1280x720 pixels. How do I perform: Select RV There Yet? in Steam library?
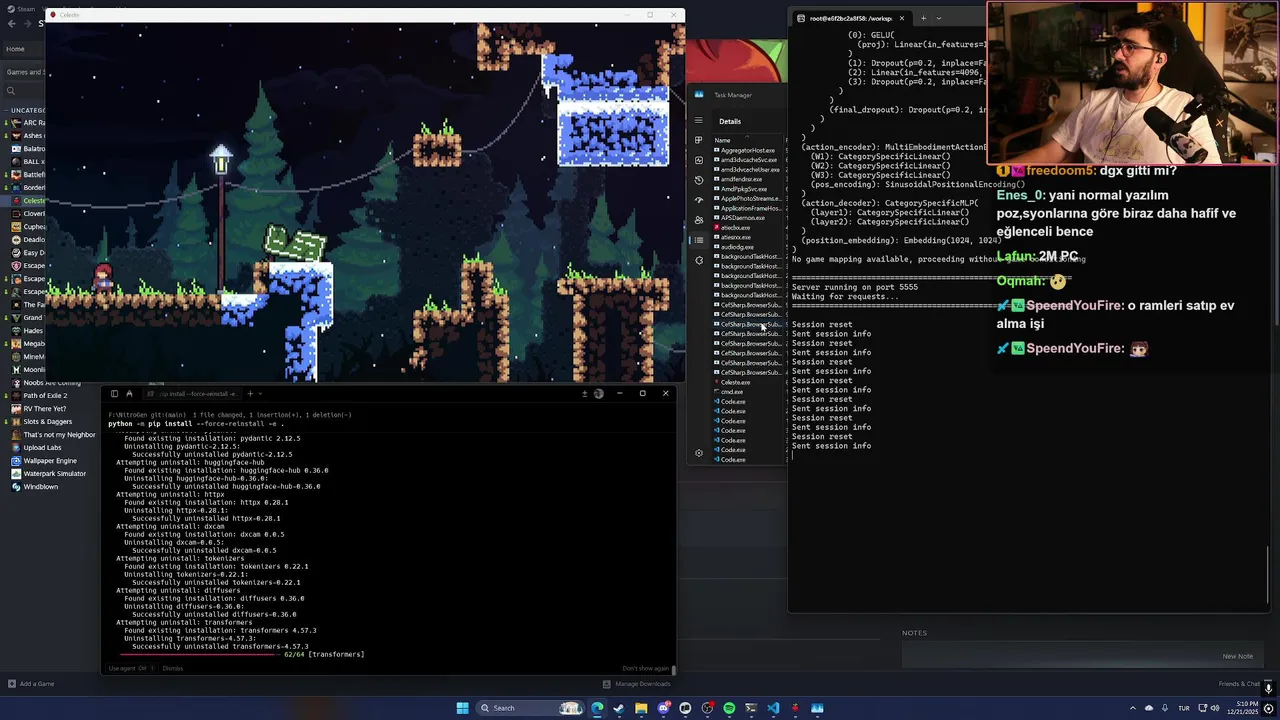point(44,409)
